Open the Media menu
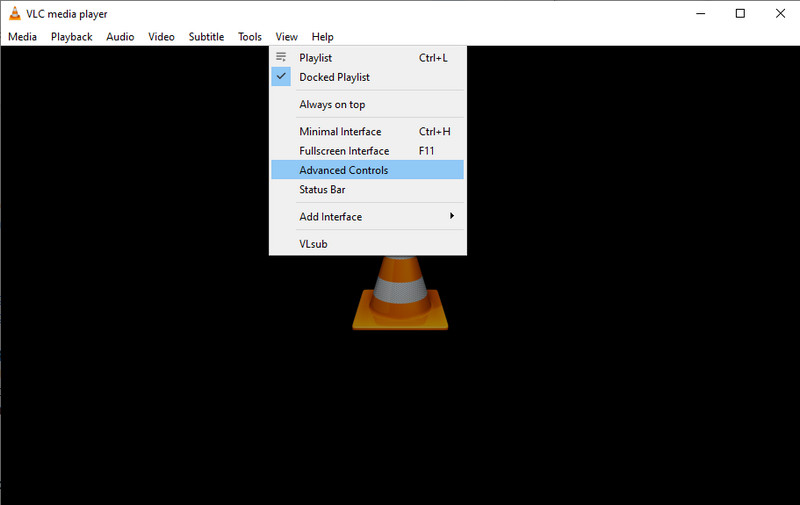 [x=22, y=37]
